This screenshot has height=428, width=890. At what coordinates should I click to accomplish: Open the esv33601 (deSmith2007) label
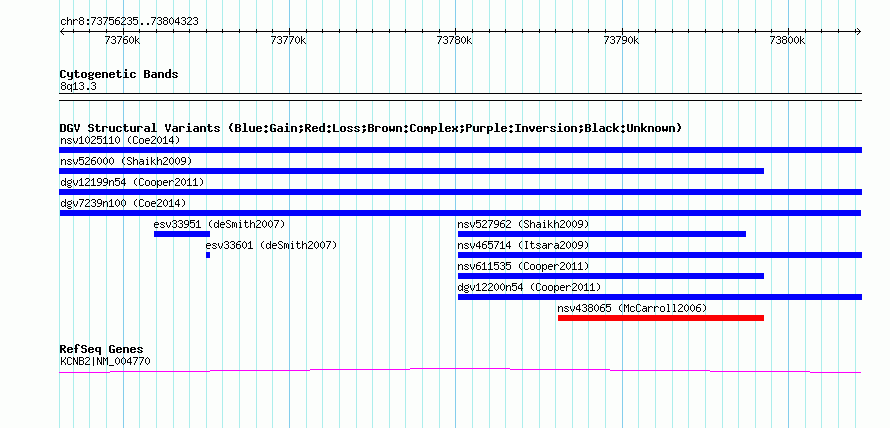click(x=271, y=245)
